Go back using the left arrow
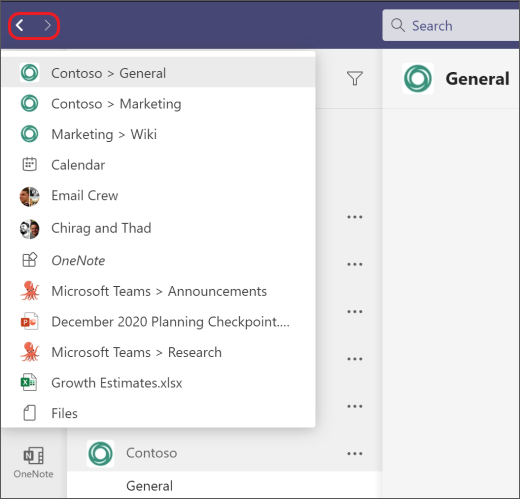This screenshot has width=520, height=499. (20, 25)
